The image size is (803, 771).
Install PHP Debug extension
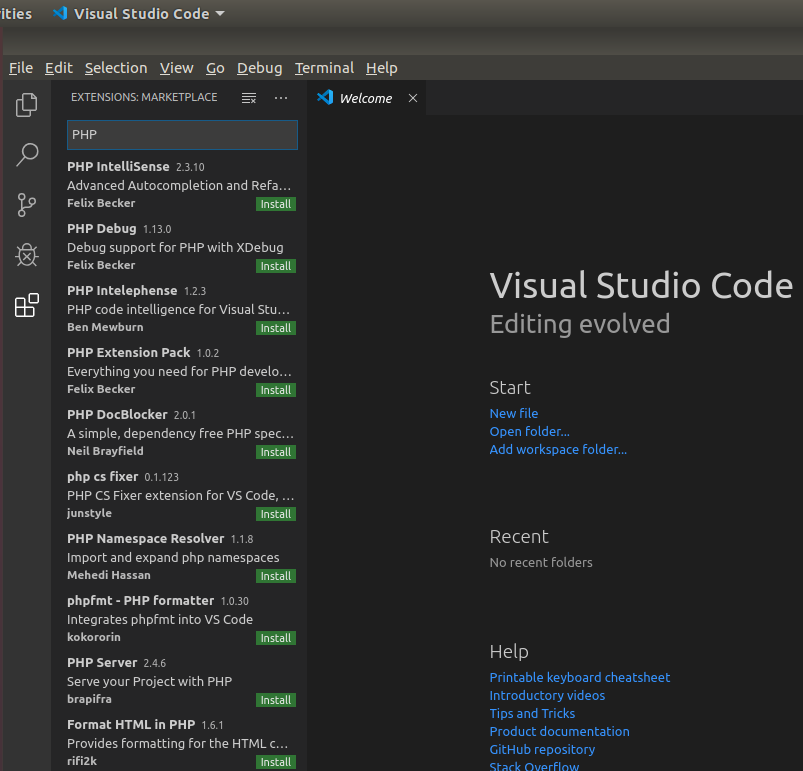pyautogui.click(x=276, y=266)
